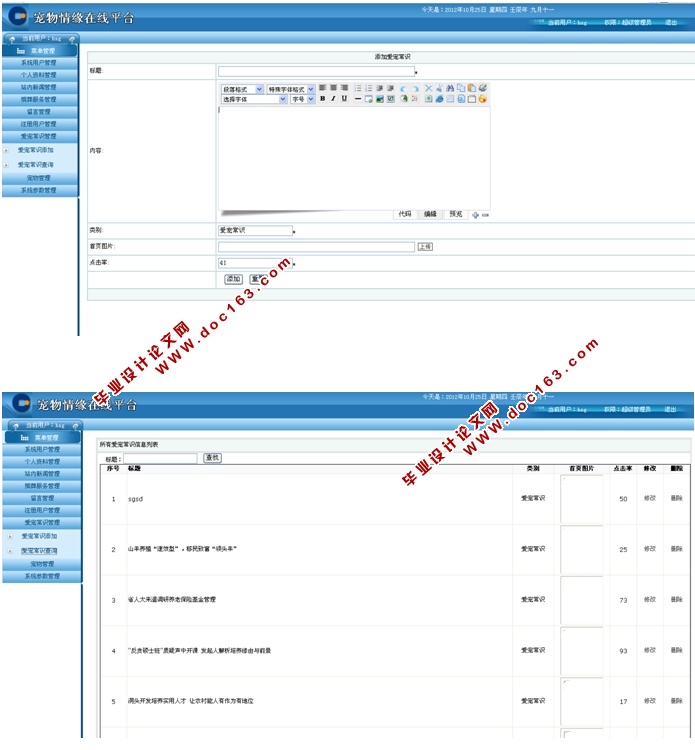
Task: Click the thumbnail for row 2
Action: point(582,550)
